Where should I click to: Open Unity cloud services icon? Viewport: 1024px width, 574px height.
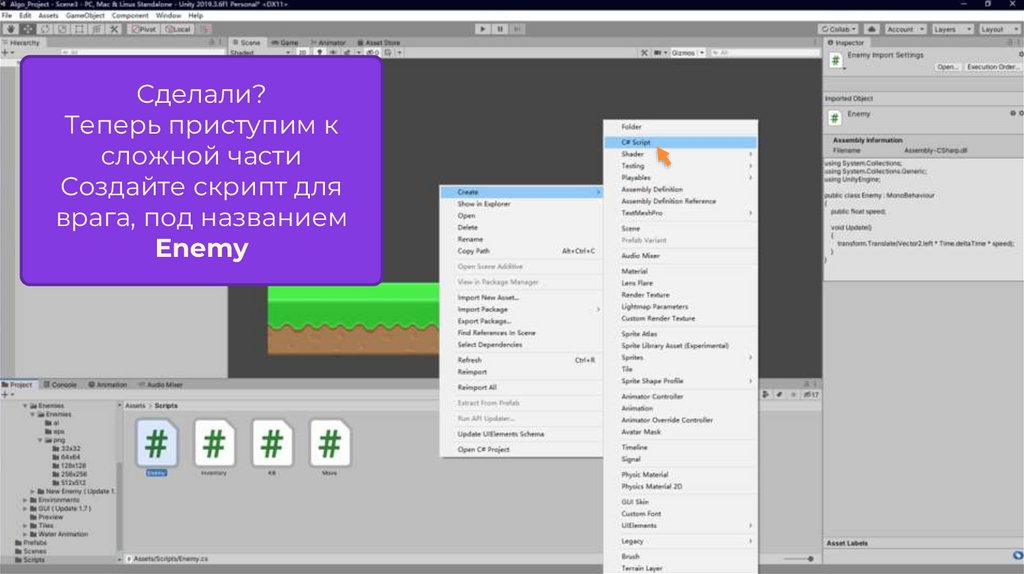[872, 29]
